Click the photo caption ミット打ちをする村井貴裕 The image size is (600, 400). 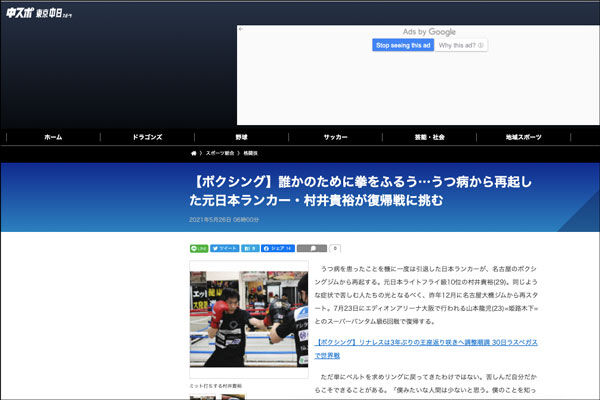click(216, 386)
